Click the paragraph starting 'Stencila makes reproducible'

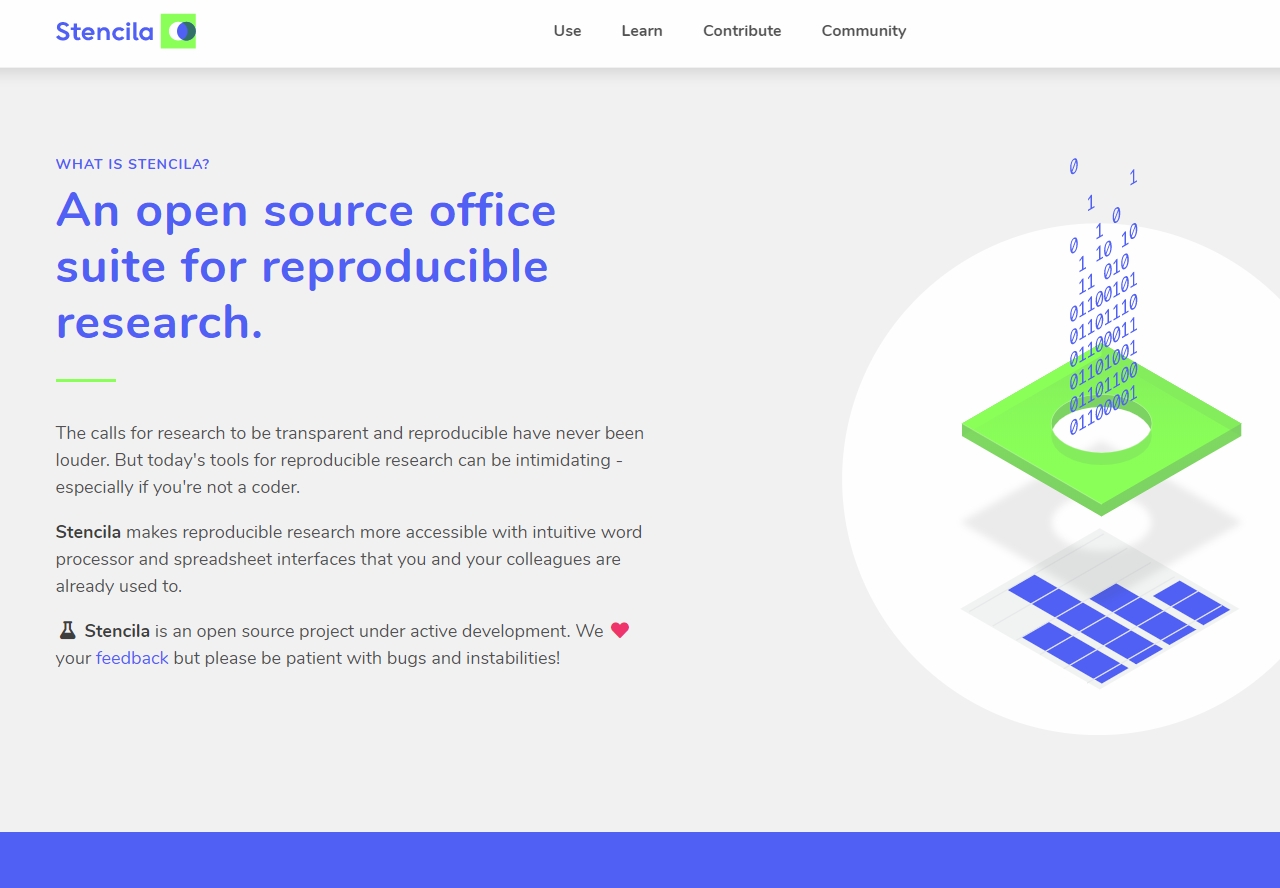tap(349, 559)
